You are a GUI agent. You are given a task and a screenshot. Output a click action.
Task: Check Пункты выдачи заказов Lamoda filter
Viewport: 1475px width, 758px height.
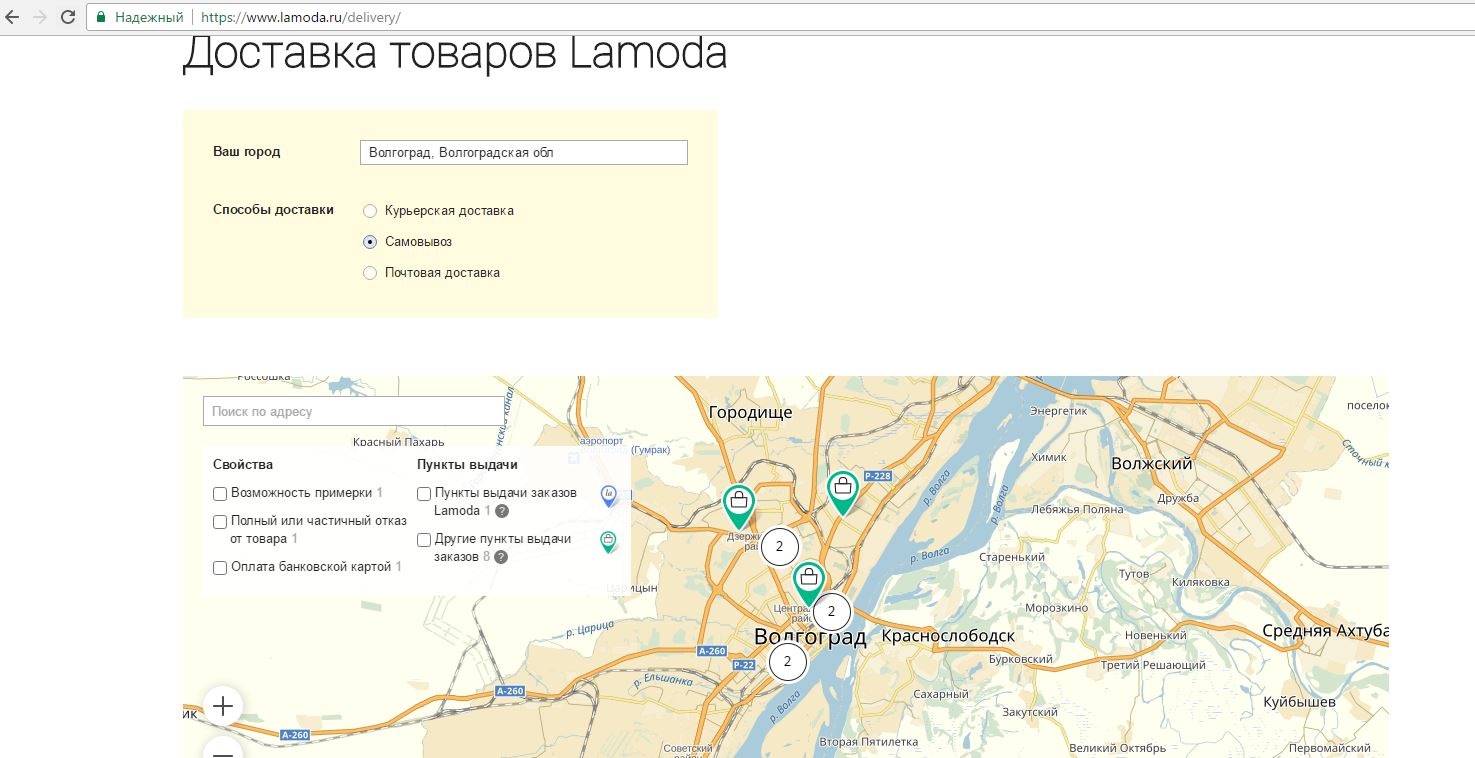[424, 494]
